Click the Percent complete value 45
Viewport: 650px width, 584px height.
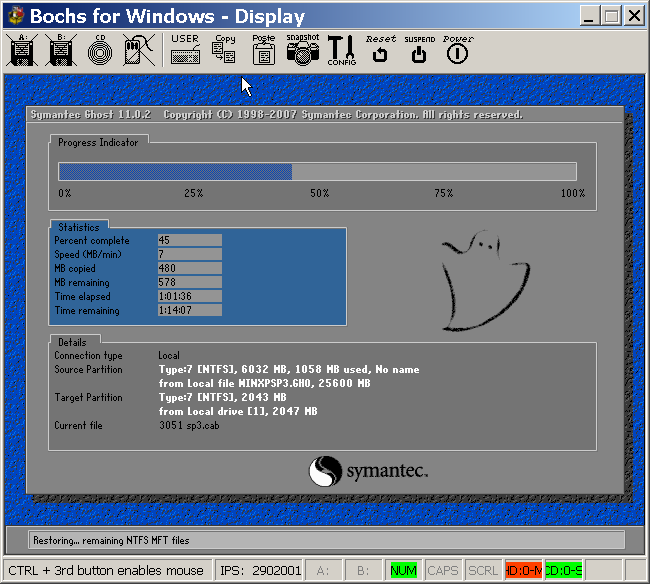[189, 240]
